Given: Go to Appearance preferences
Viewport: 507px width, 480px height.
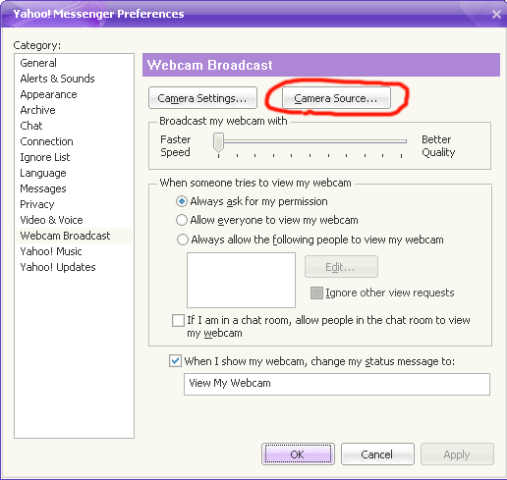Looking at the screenshot, I should click(x=49, y=94).
